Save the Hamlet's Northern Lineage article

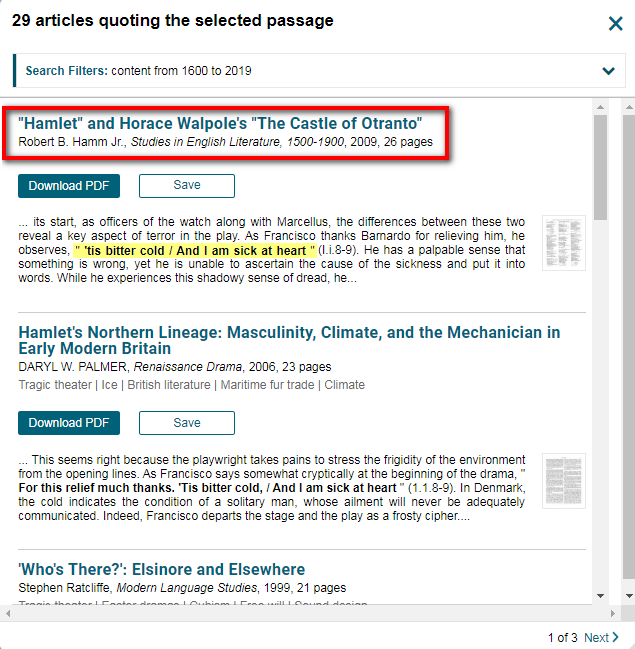click(x=187, y=423)
